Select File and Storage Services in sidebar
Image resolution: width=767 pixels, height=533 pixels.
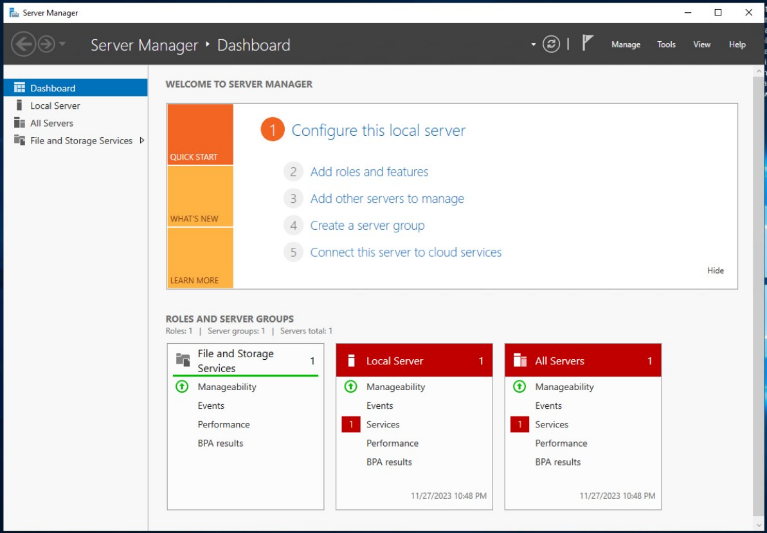pyautogui.click(x=75, y=141)
